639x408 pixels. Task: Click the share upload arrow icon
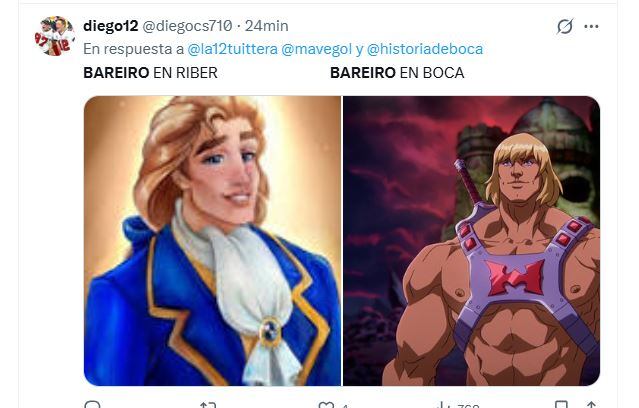(591, 405)
